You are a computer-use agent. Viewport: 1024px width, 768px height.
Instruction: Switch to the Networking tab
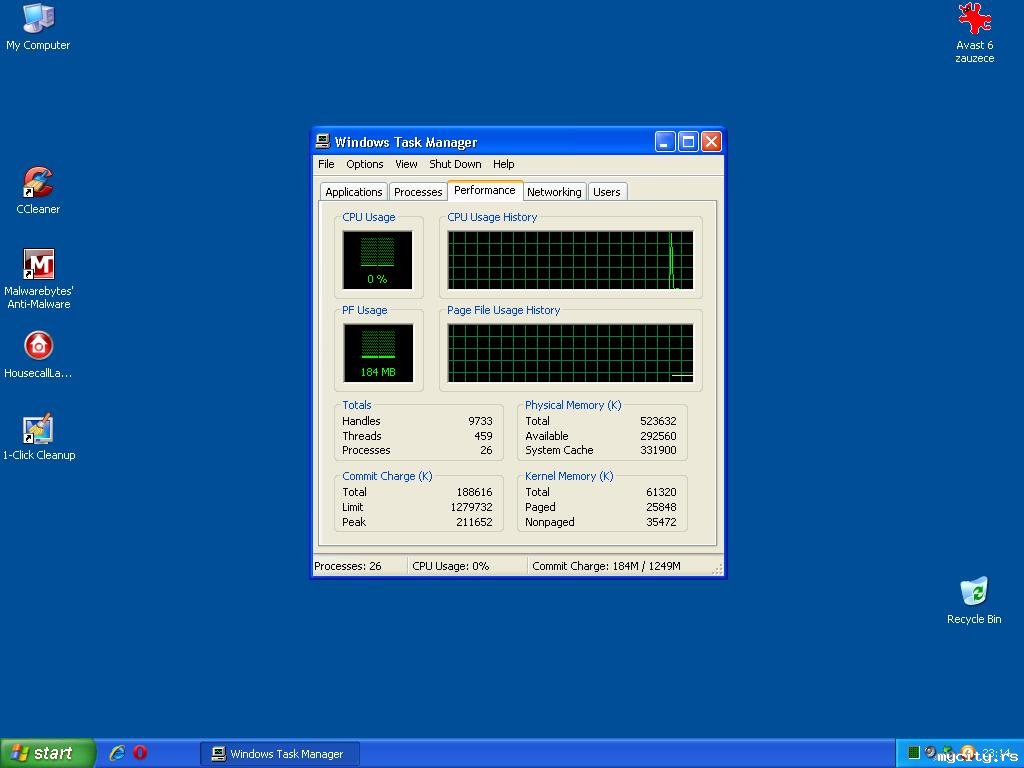coord(554,191)
